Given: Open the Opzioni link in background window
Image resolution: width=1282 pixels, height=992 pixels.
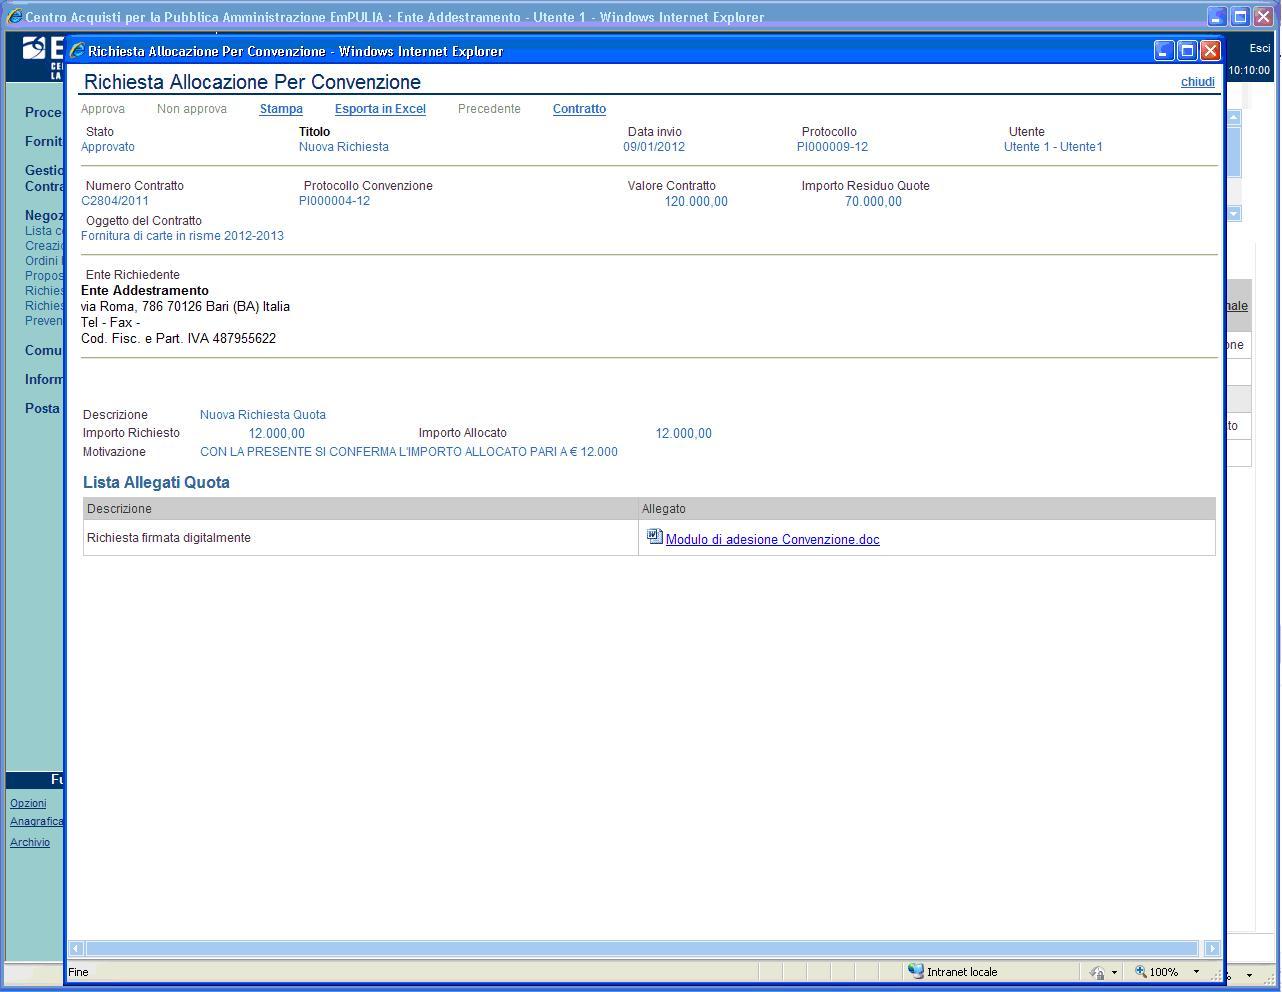Looking at the screenshot, I should pos(28,803).
